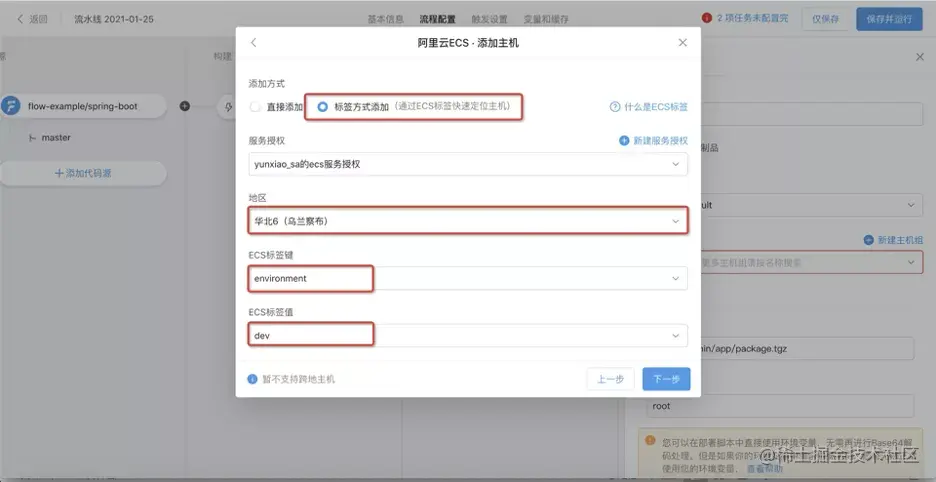Click the back arrow in the dialog header
Image resolution: width=936 pixels, height=482 pixels.
254,42
